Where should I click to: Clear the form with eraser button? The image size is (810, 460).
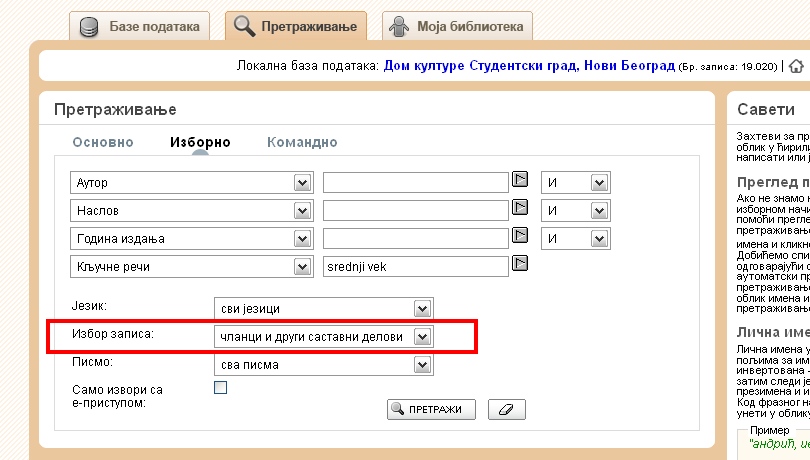[x=507, y=409]
